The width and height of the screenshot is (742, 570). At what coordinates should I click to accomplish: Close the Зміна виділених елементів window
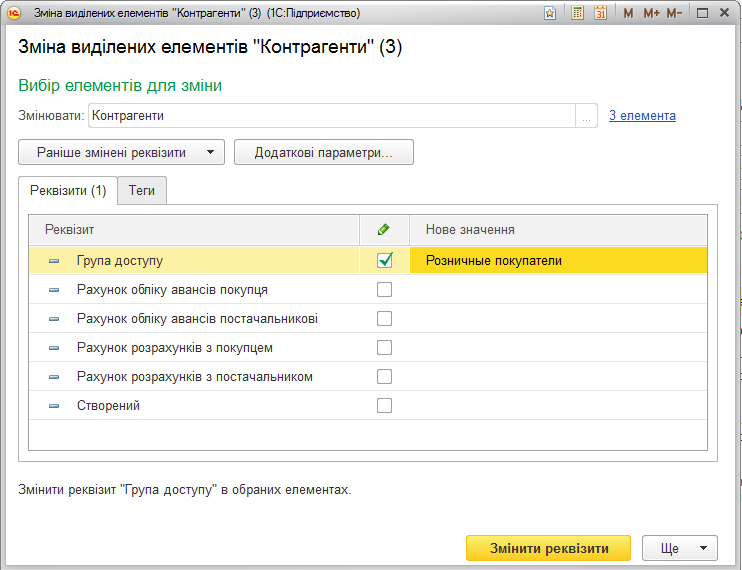[724, 13]
